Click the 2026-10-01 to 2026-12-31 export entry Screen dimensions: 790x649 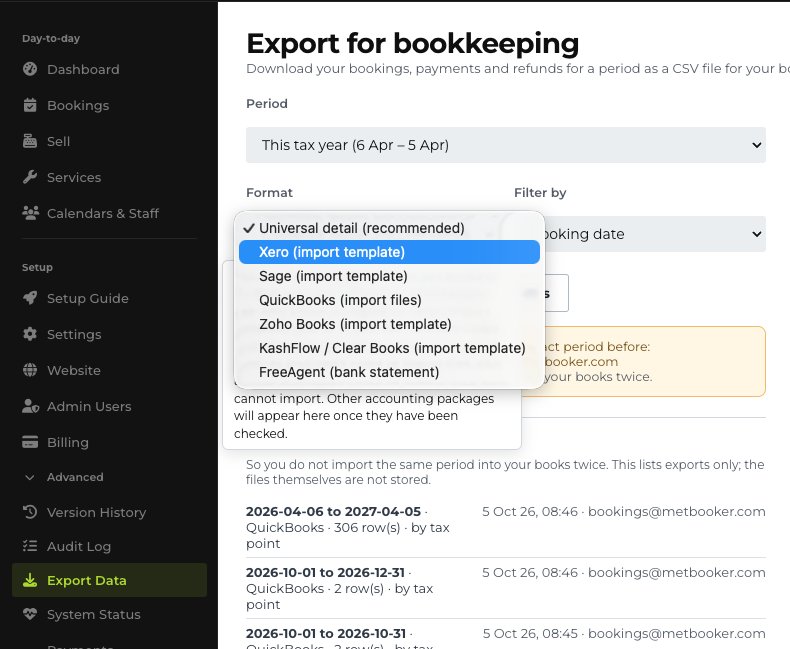(x=506, y=588)
